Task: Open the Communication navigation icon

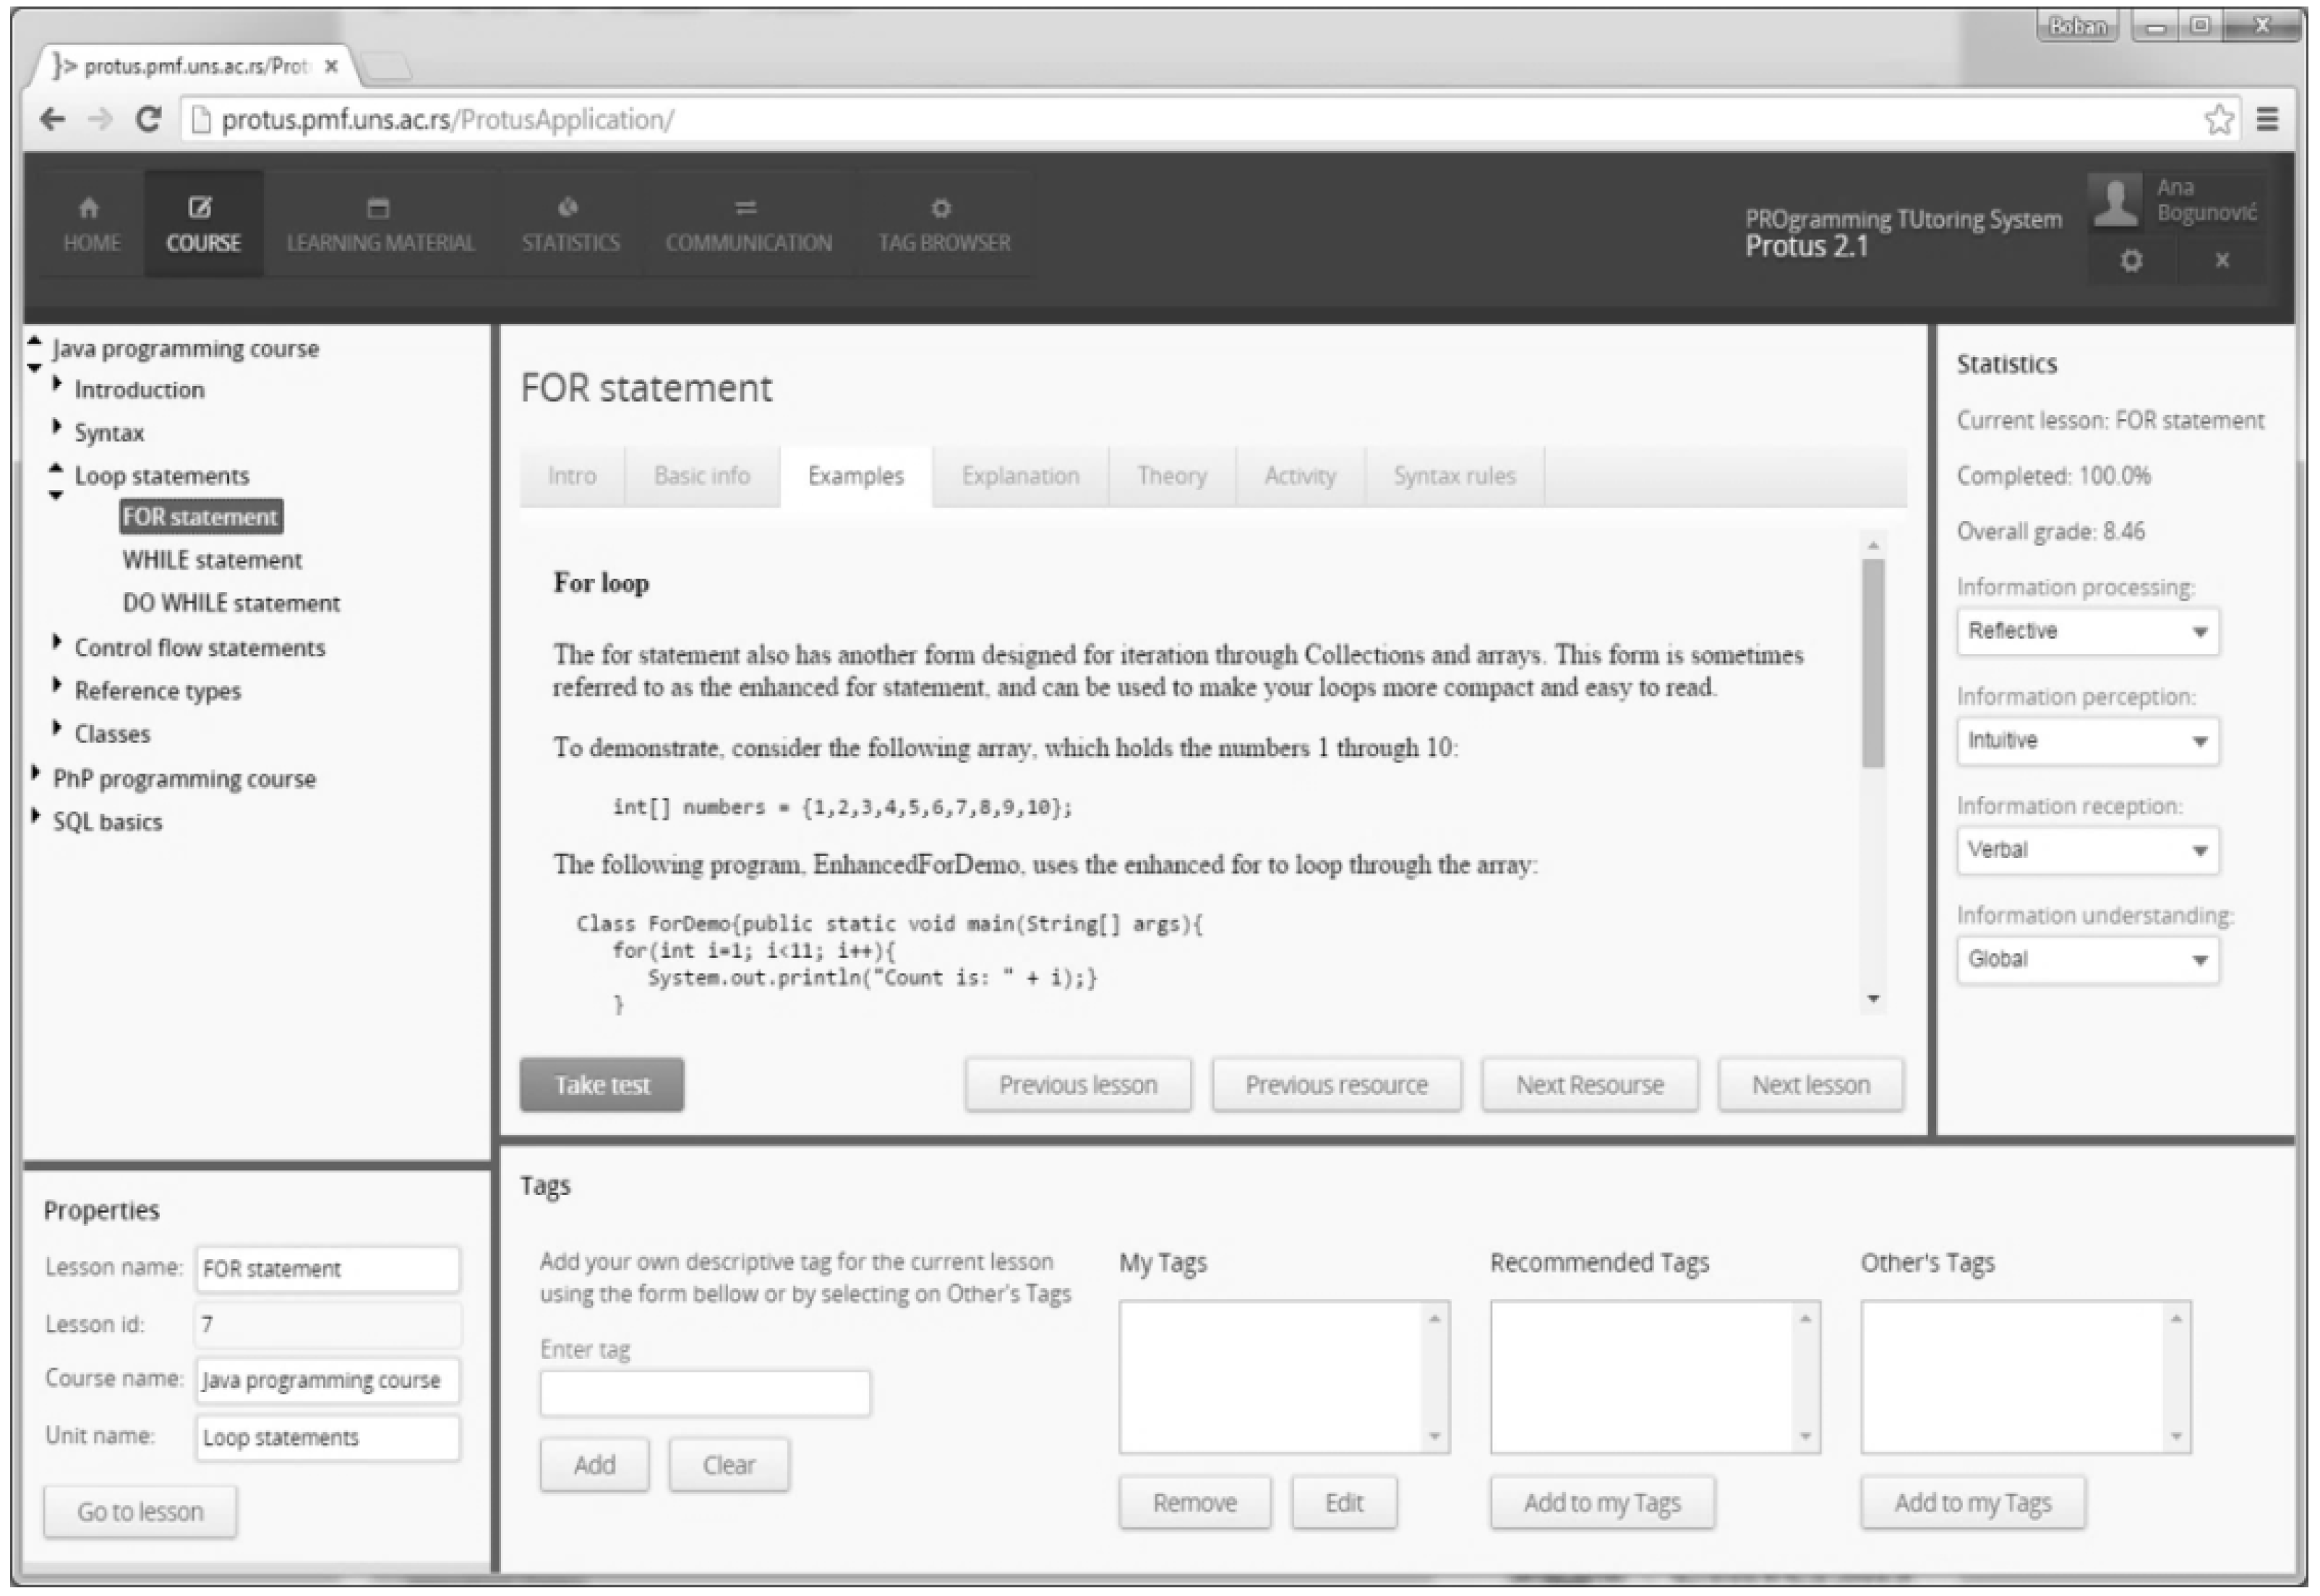Action: (x=746, y=208)
